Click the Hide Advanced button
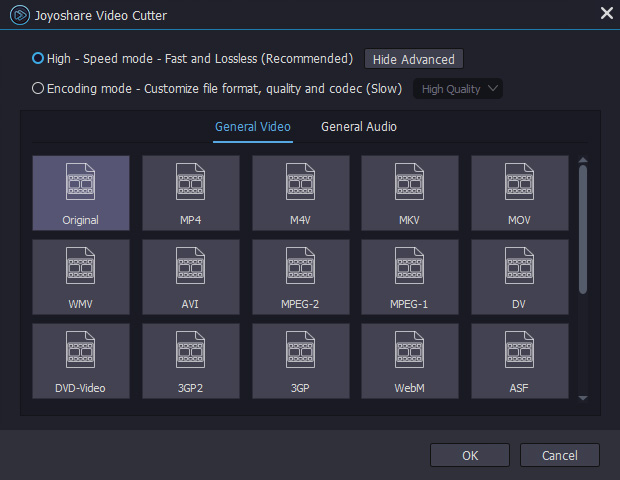Viewport: 620px width, 480px height. [x=414, y=59]
